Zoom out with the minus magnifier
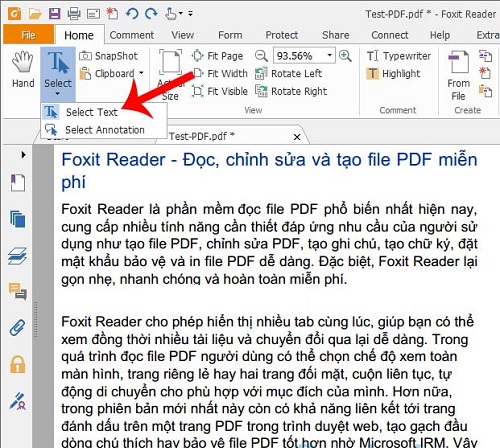The image size is (500, 448). click(261, 56)
